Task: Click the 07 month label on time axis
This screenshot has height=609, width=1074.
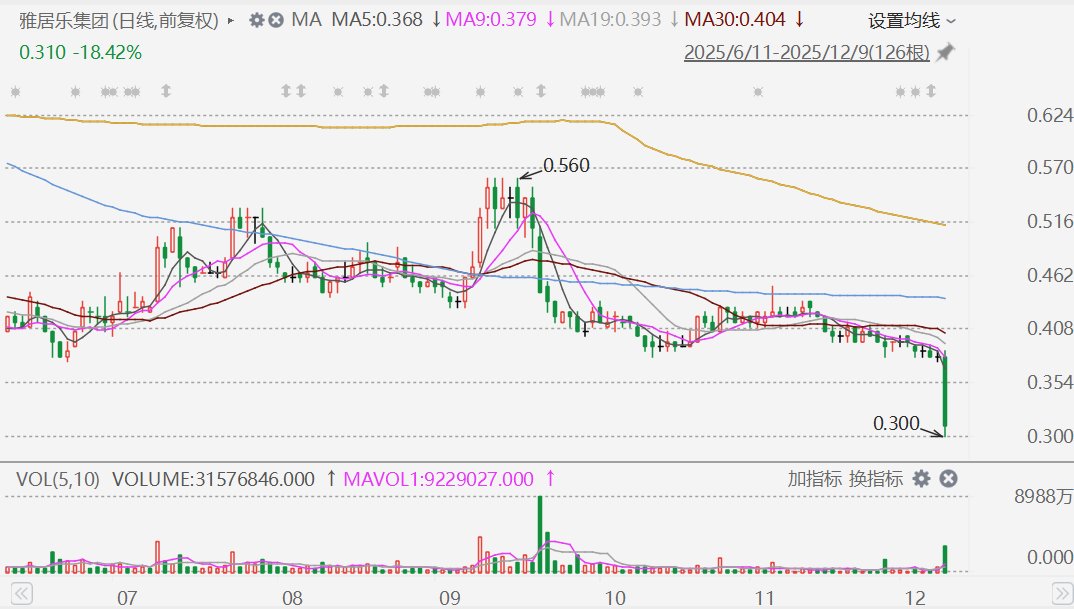Action: [x=127, y=598]
